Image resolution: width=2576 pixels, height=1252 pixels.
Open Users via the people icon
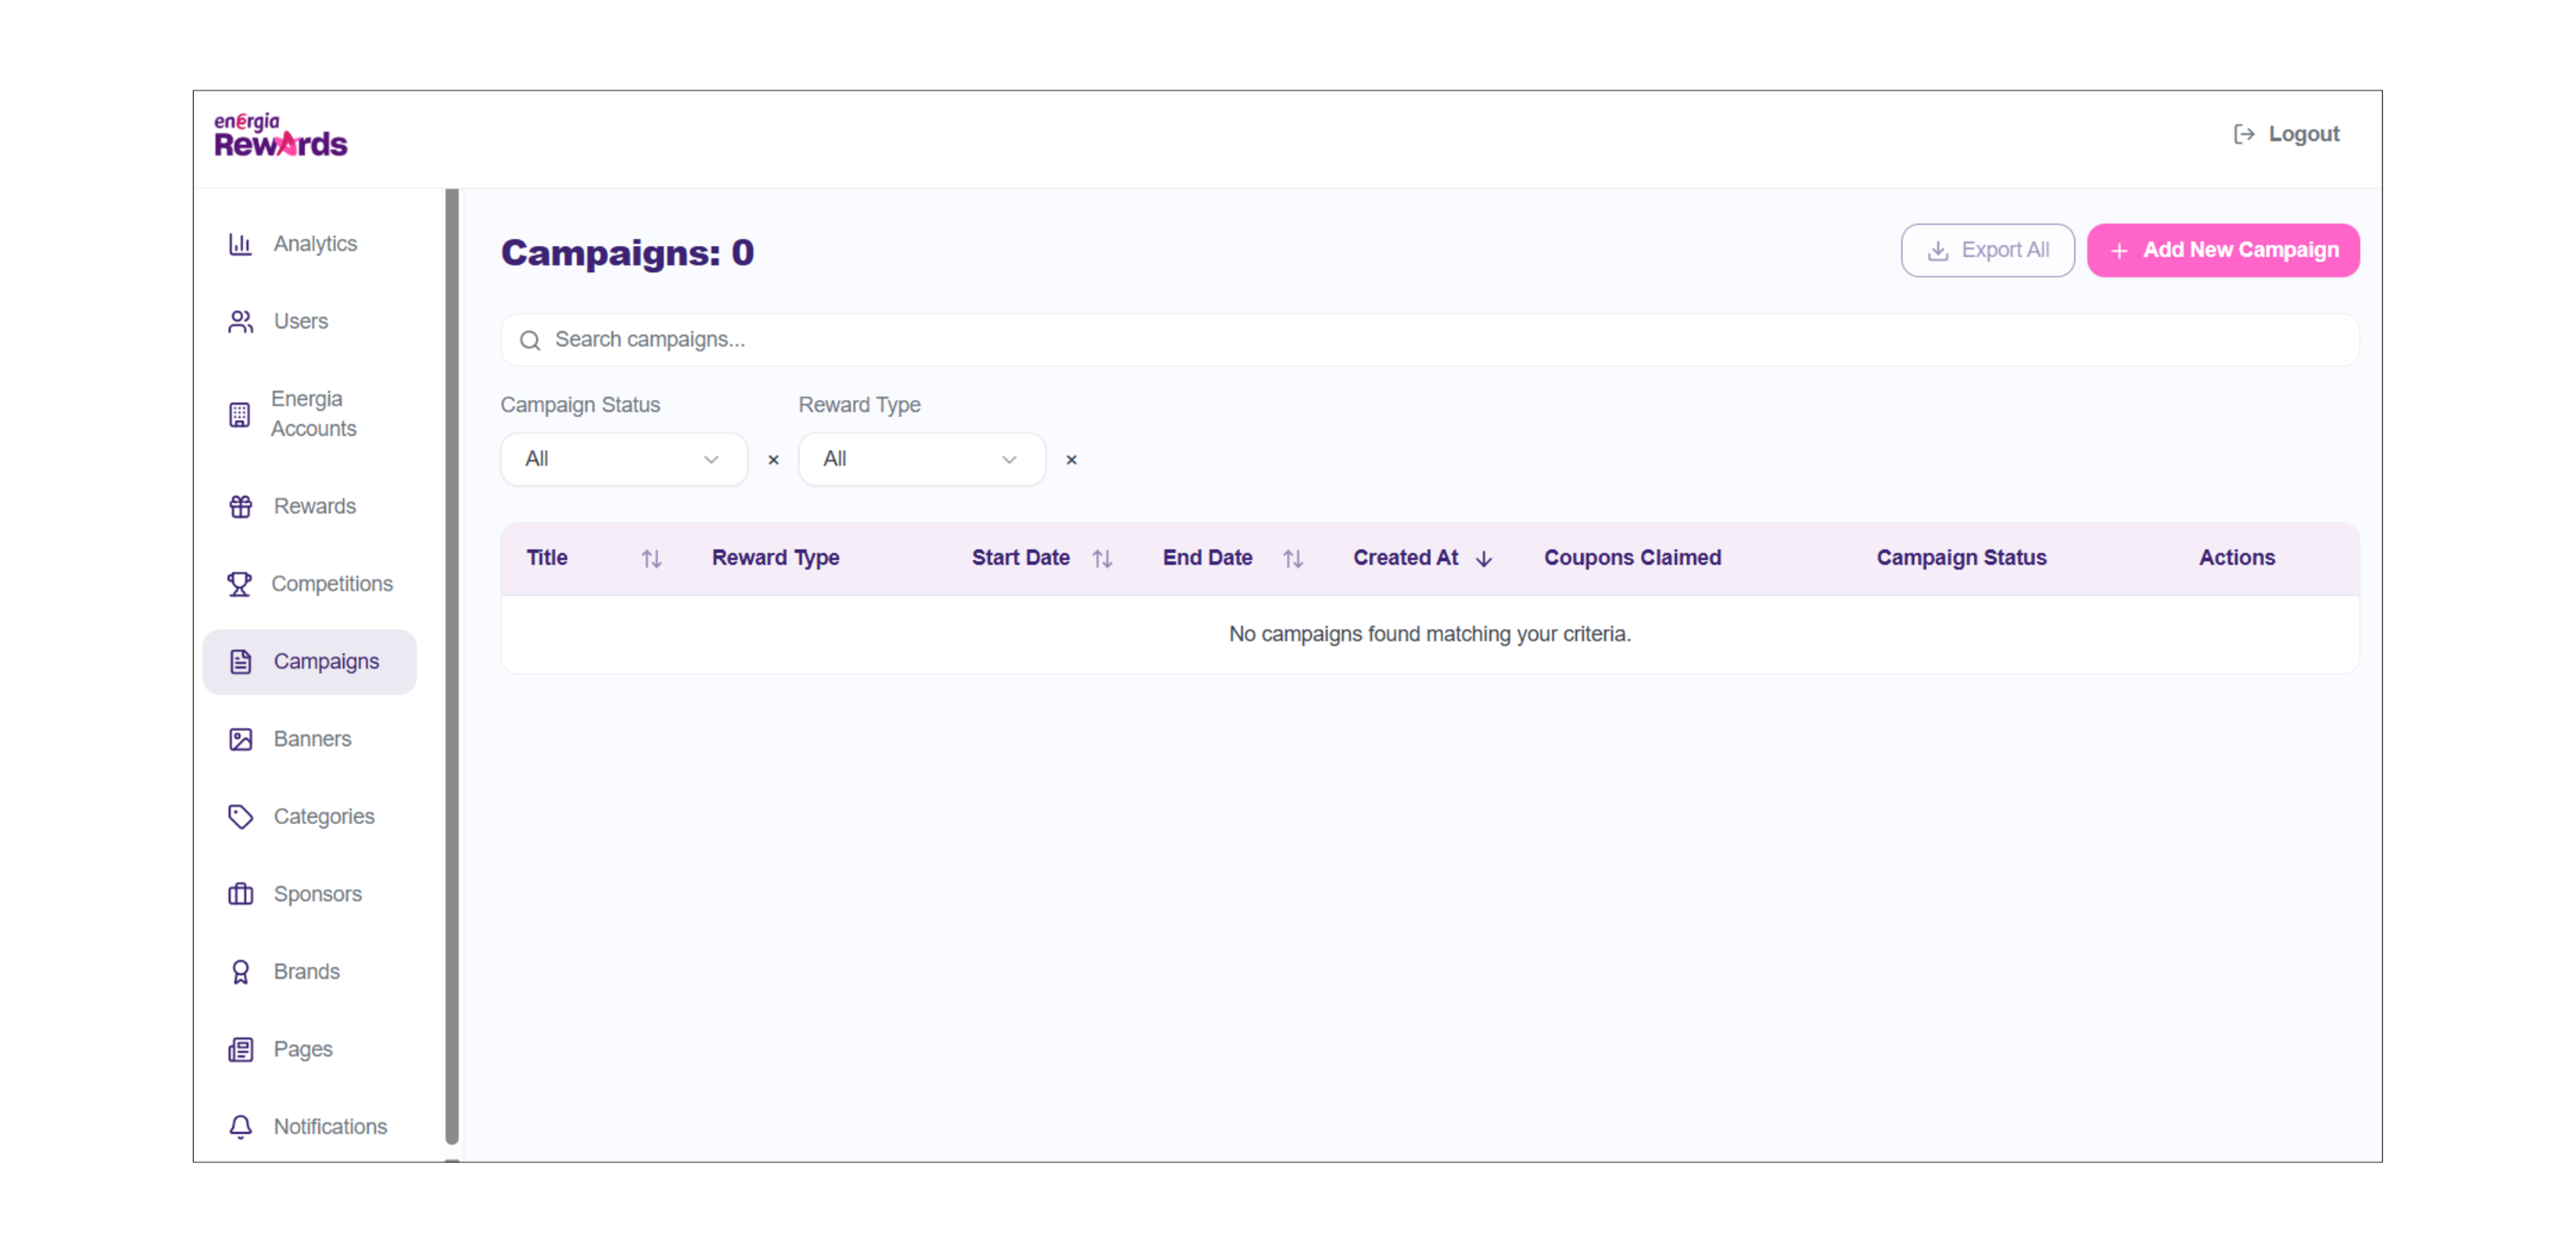[240, 321]
